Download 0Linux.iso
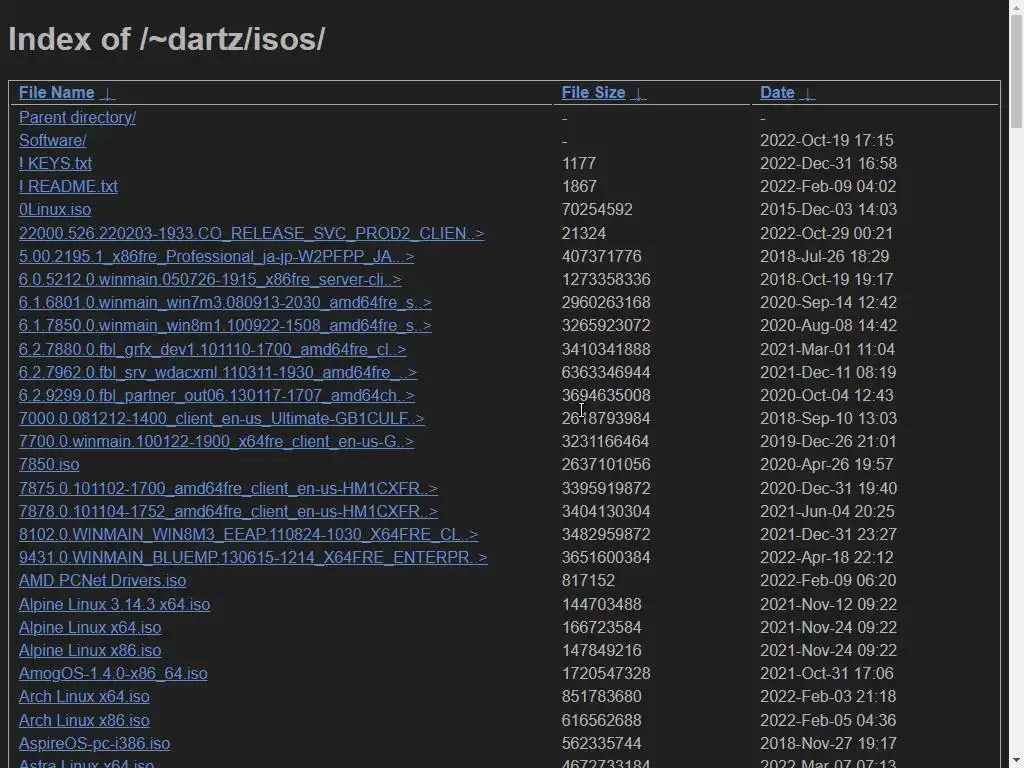 click(55, 210)
